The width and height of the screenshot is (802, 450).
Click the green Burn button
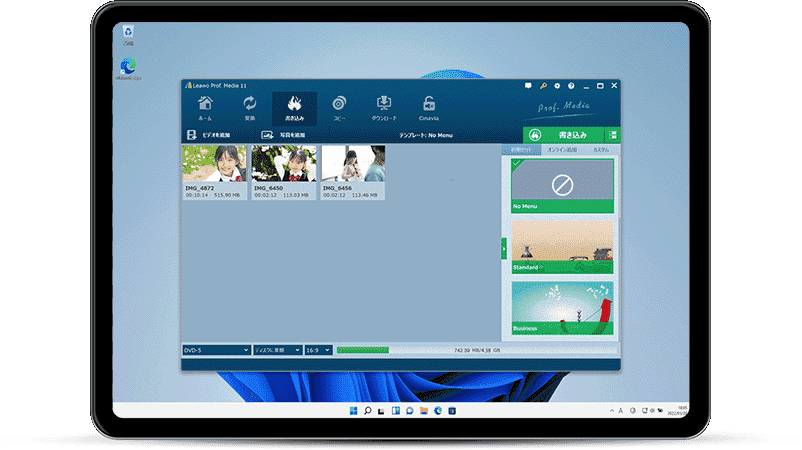pos(563,135)
